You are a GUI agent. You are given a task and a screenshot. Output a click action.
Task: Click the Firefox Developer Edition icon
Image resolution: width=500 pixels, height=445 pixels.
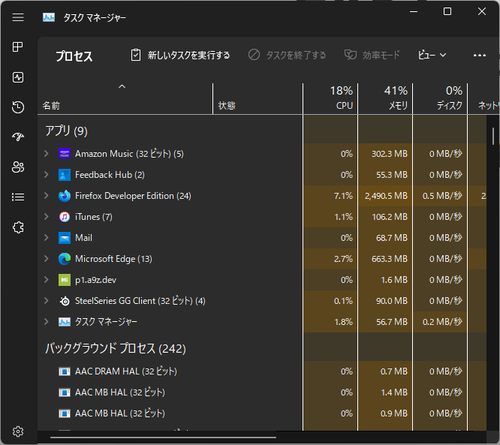click(x=64, y=196)
